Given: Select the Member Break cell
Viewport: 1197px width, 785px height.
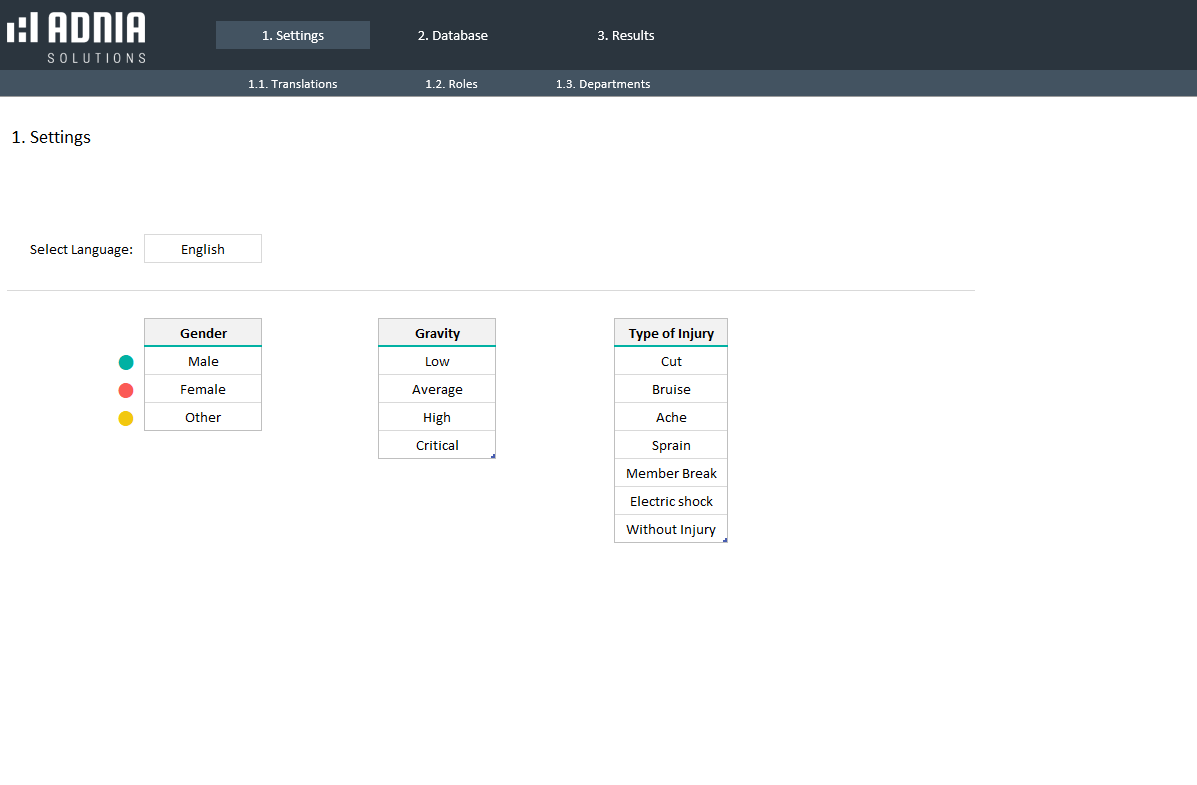Looking at the screenshot, I should tap(671, 473).
